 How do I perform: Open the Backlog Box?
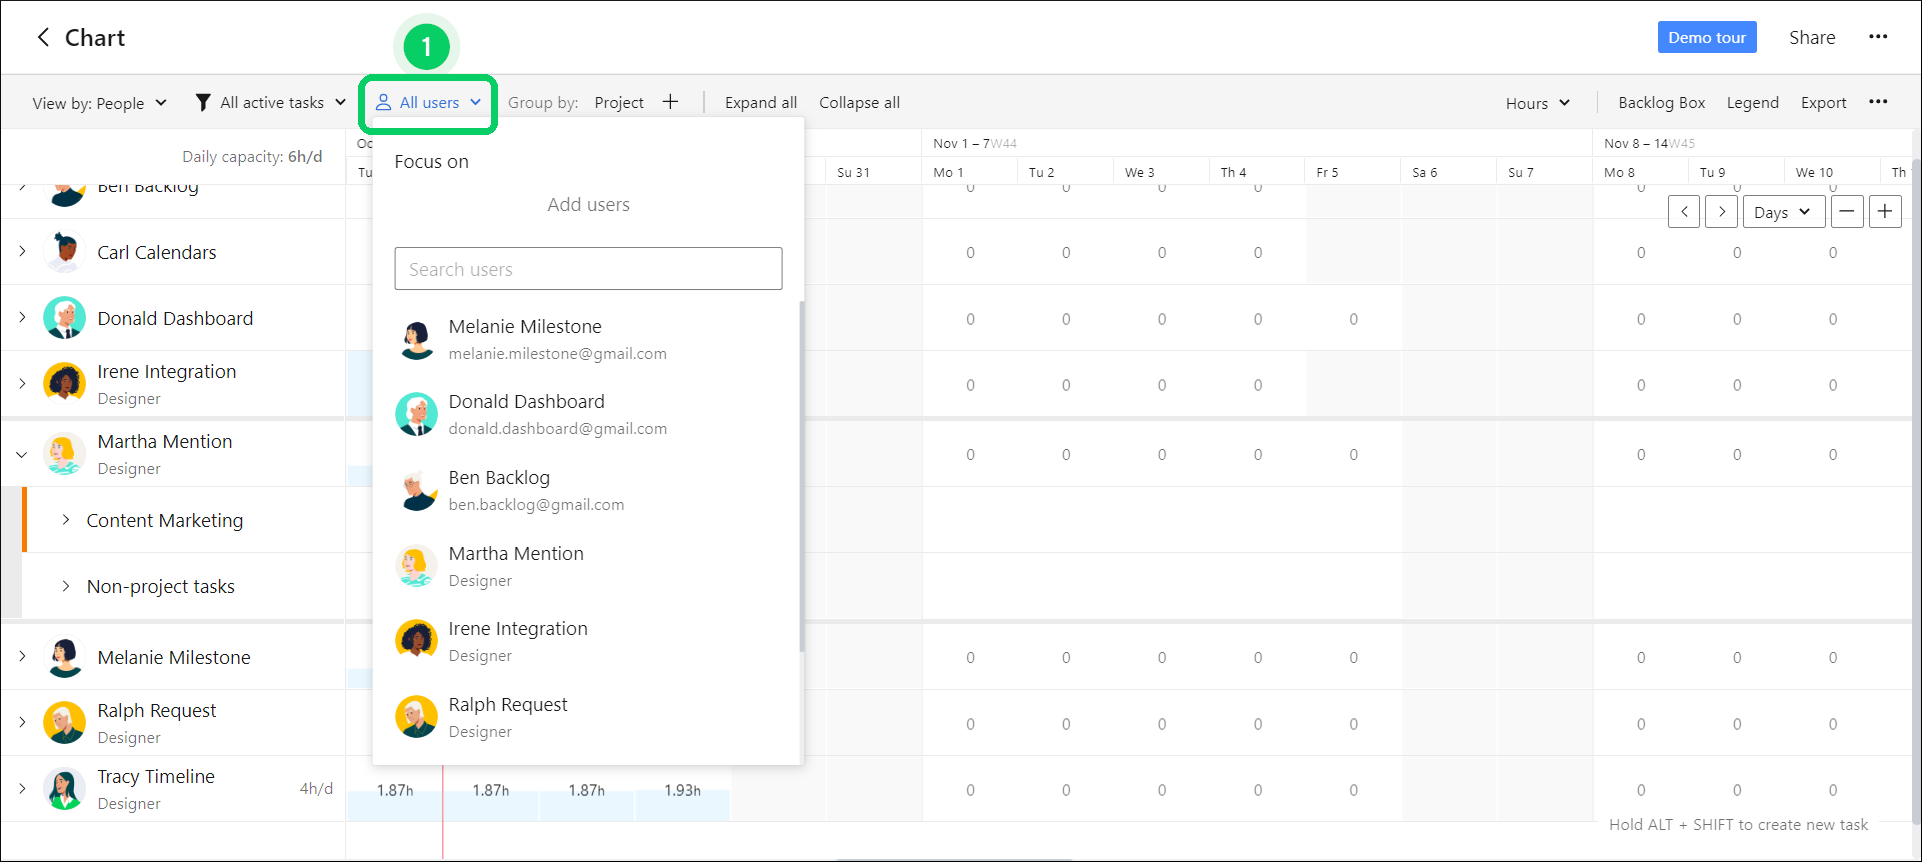(x=1661, y=102)
